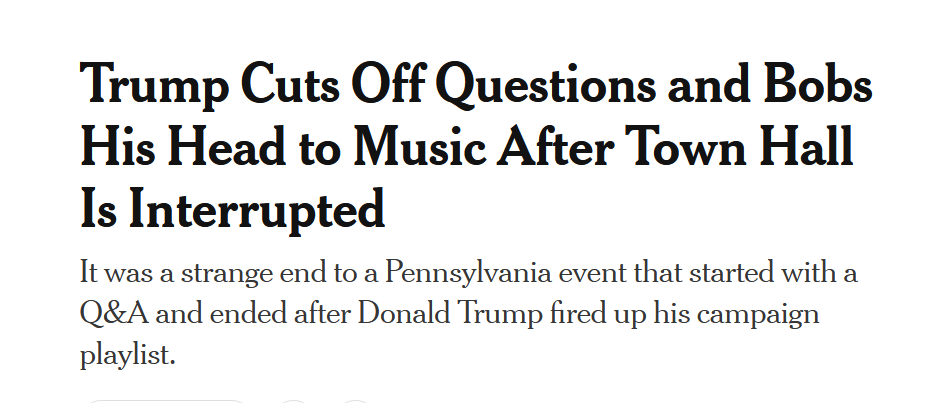Click 'Donald Trump' in the summary text
The height and width of the screenshot is (403, 925).
[x=450, y=314]
